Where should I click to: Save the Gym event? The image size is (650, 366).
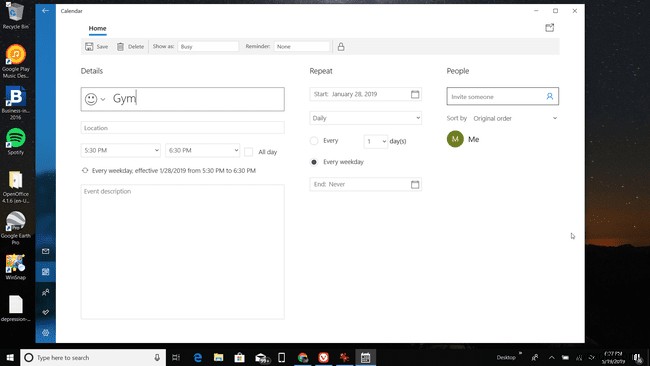pos(96,46)
